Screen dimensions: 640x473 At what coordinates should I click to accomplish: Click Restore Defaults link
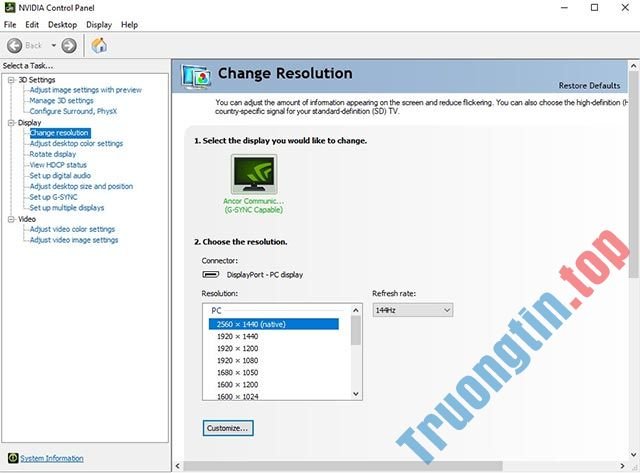[x=589, y=85]
